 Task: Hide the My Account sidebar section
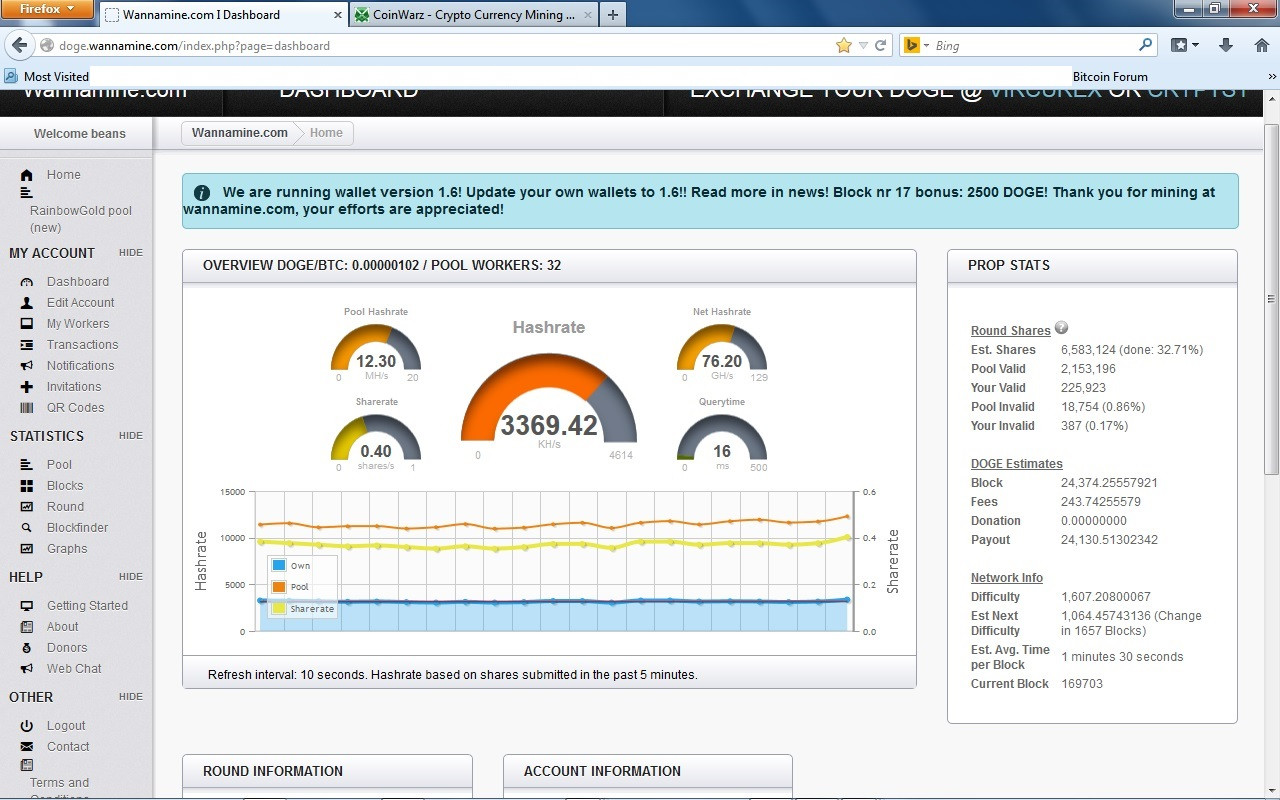[130, 254]
